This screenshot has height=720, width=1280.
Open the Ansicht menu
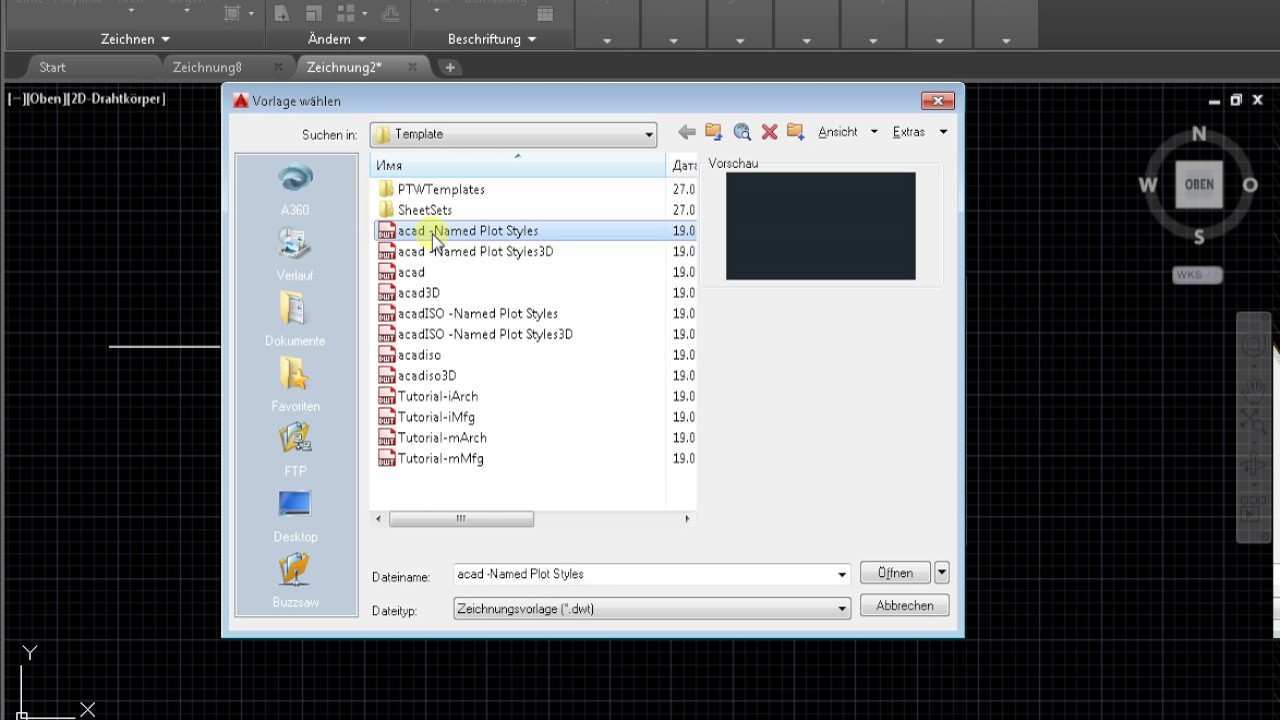tap(846, 132)
